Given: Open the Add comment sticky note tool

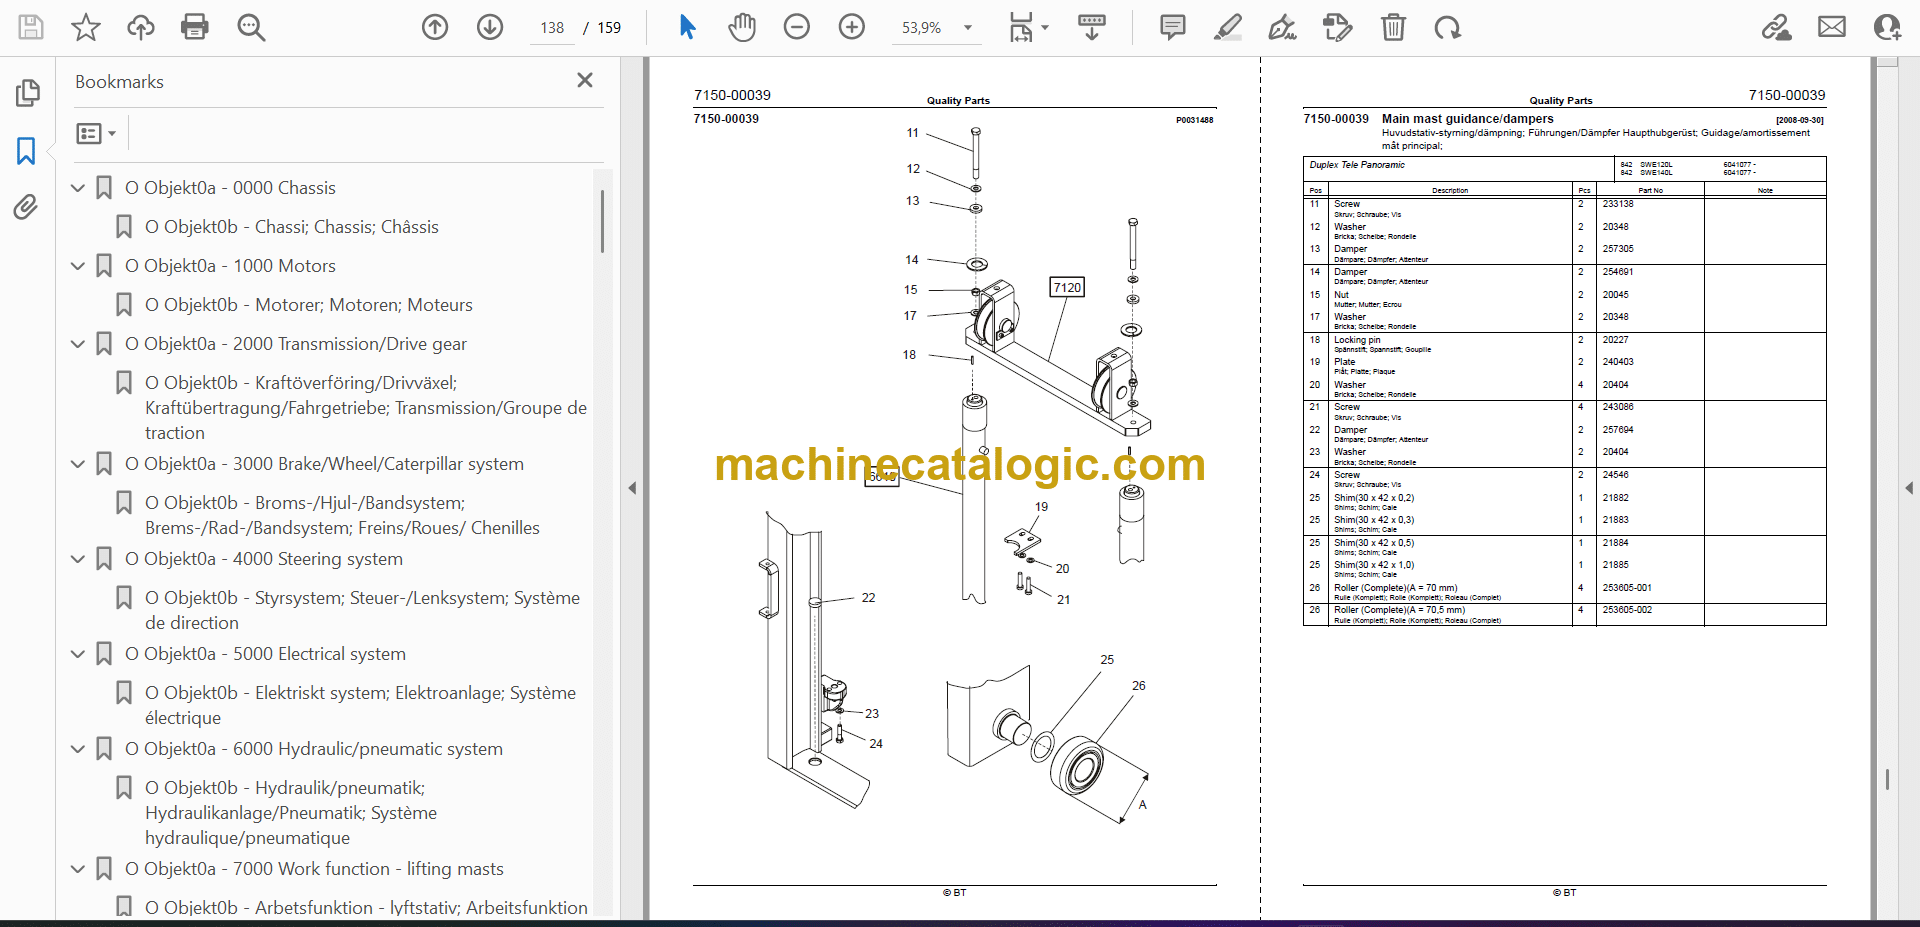Looking at the screenshot, I should point(1172,27).
